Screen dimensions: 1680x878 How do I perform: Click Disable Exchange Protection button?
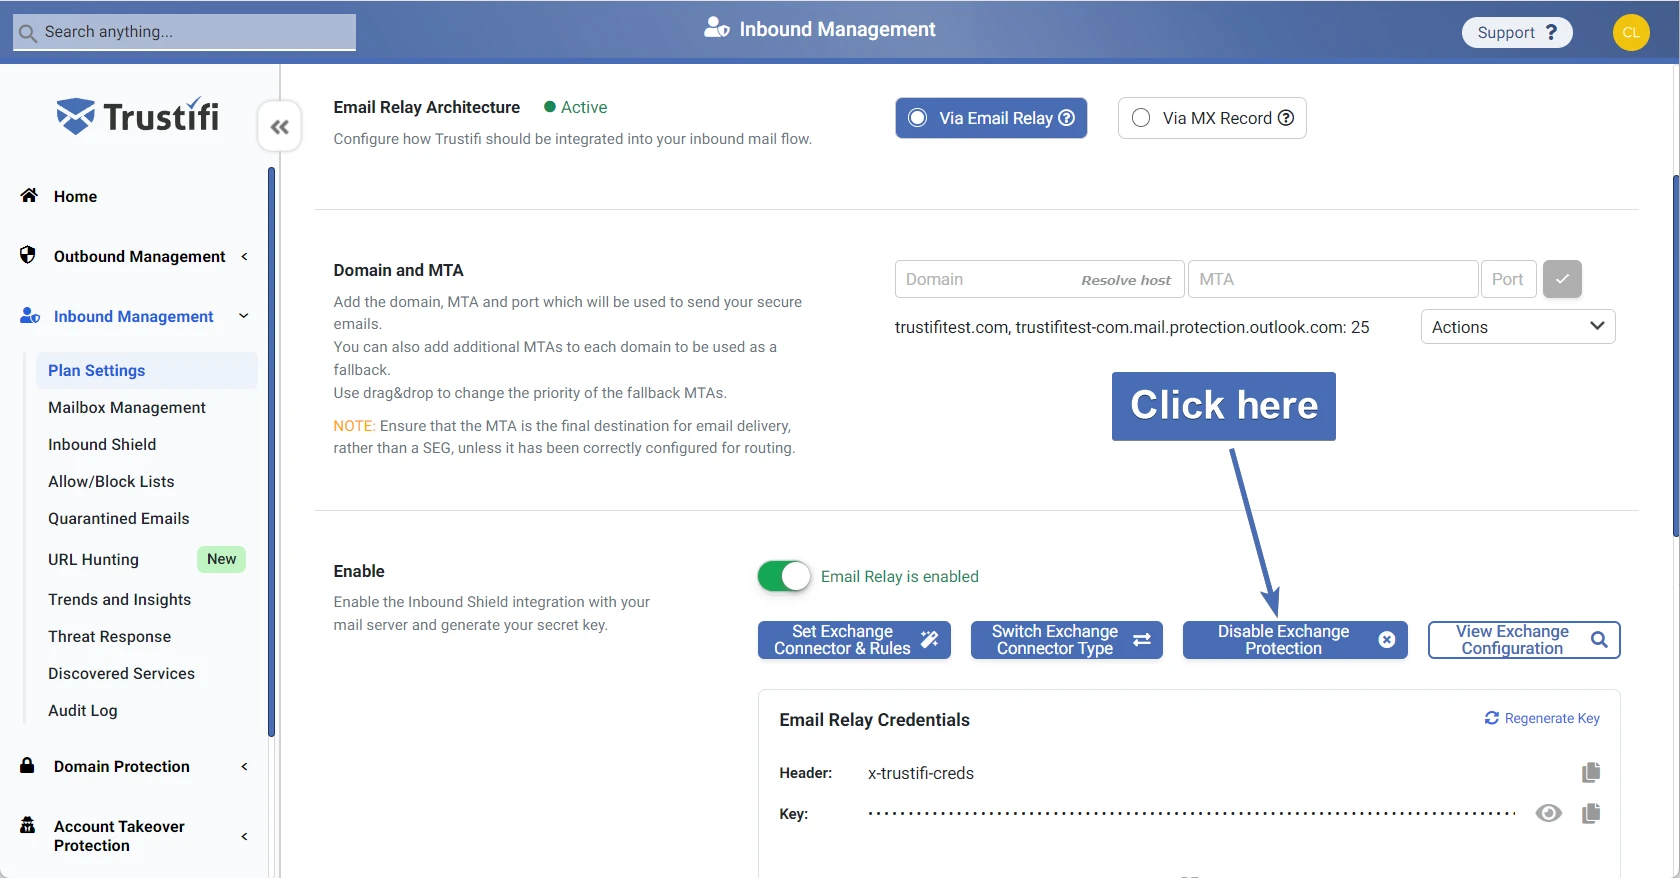coord(1294,640)
